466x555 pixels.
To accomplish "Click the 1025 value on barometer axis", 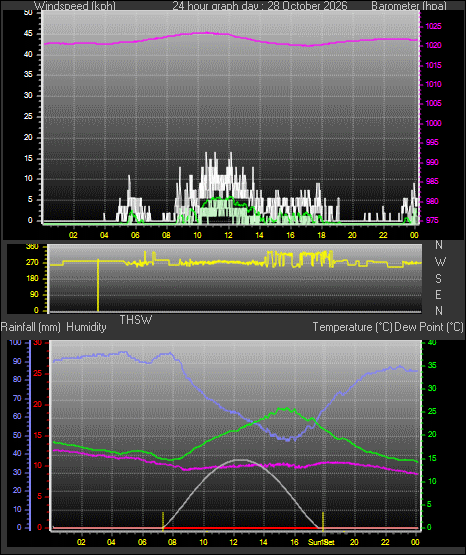I will (433, 27).
